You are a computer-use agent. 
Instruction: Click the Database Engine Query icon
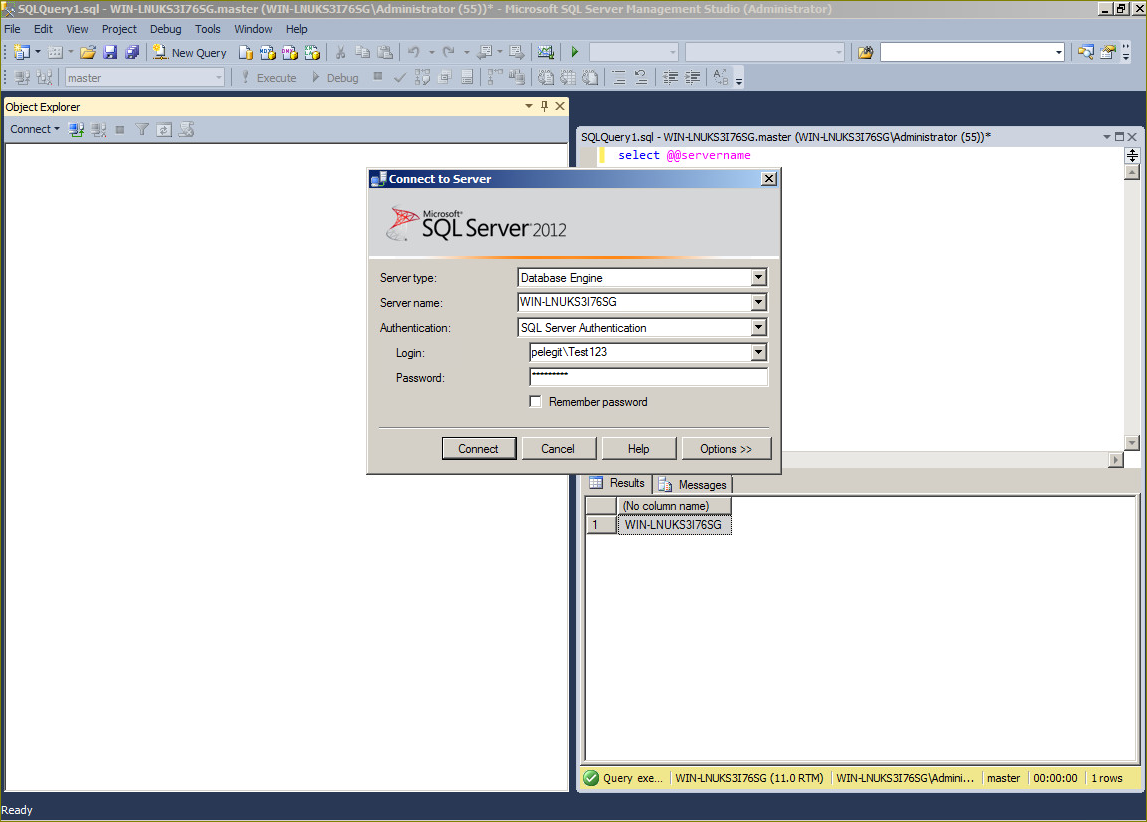pyautogui.click(x=246, y=53)
